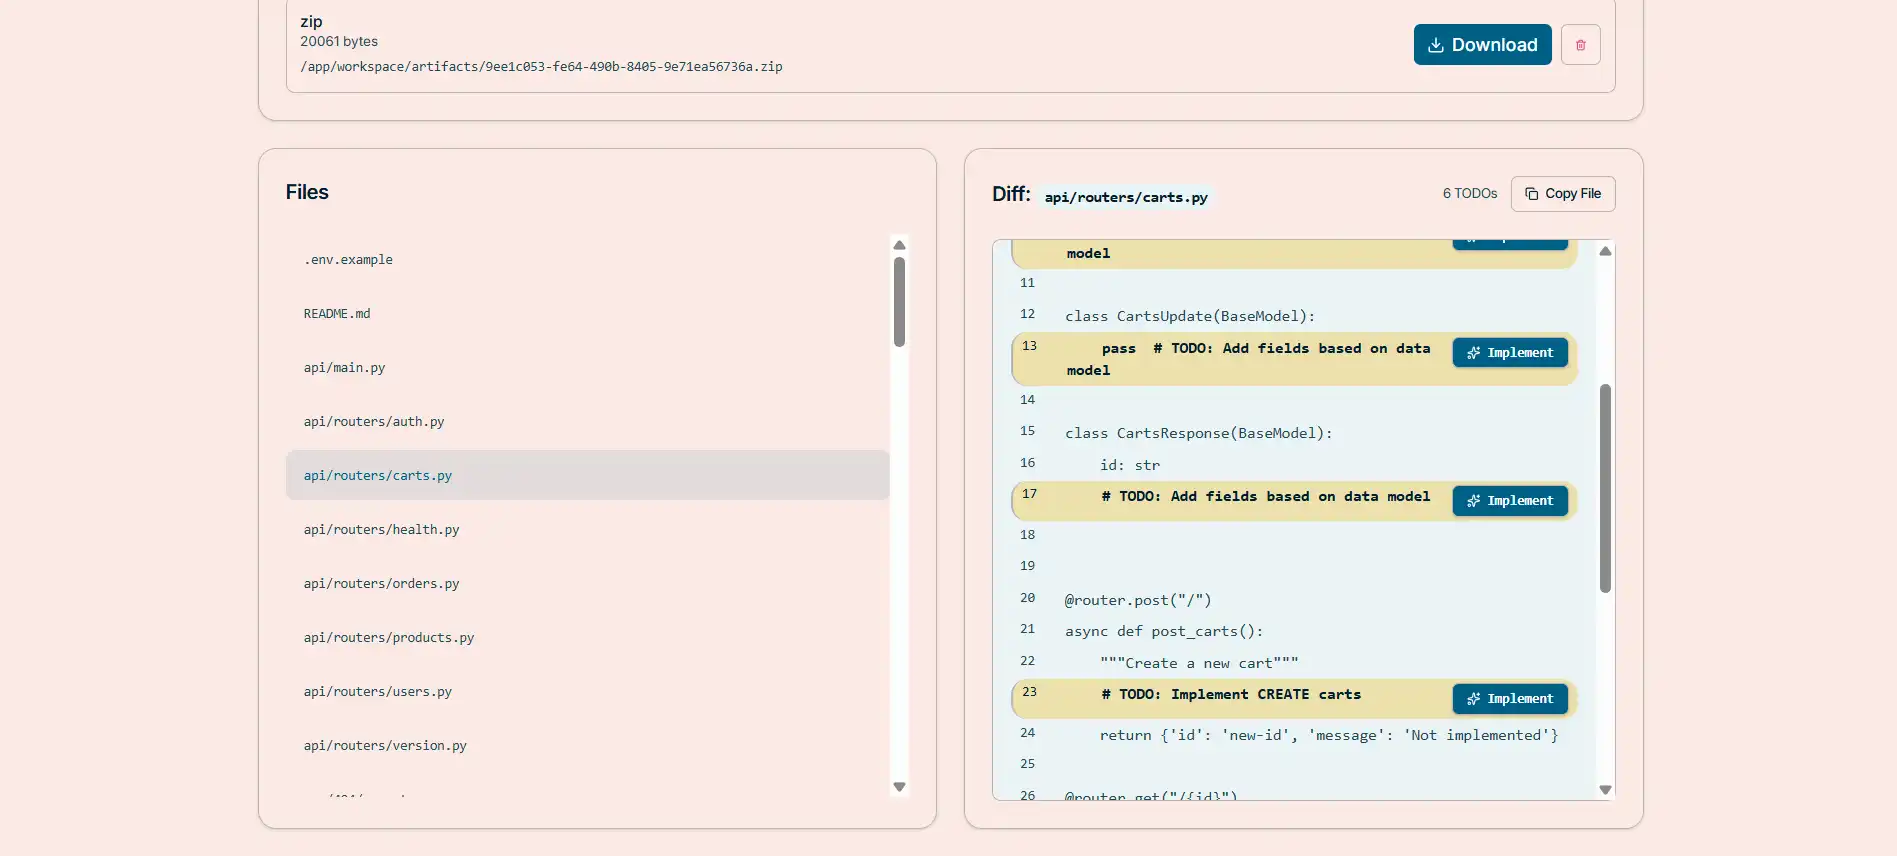Open api/routers/users.py file
The height and width of the screenshot is (856, 1897).
coord(588,692)
